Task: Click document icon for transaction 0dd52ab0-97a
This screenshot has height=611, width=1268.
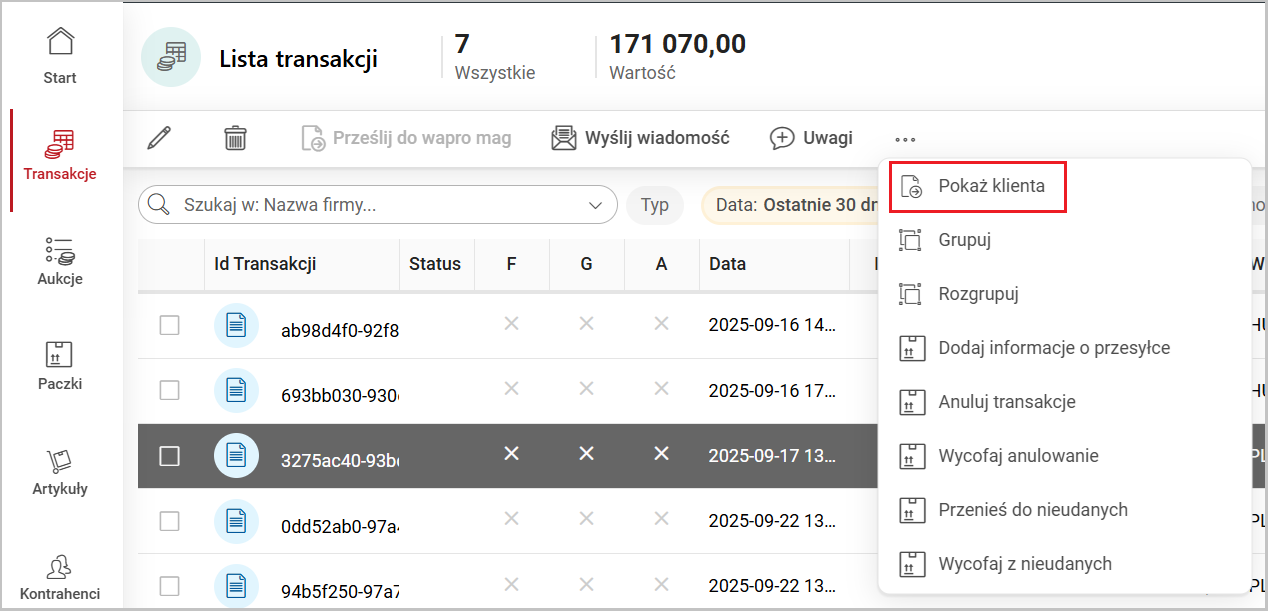Action: click(236, 521)
